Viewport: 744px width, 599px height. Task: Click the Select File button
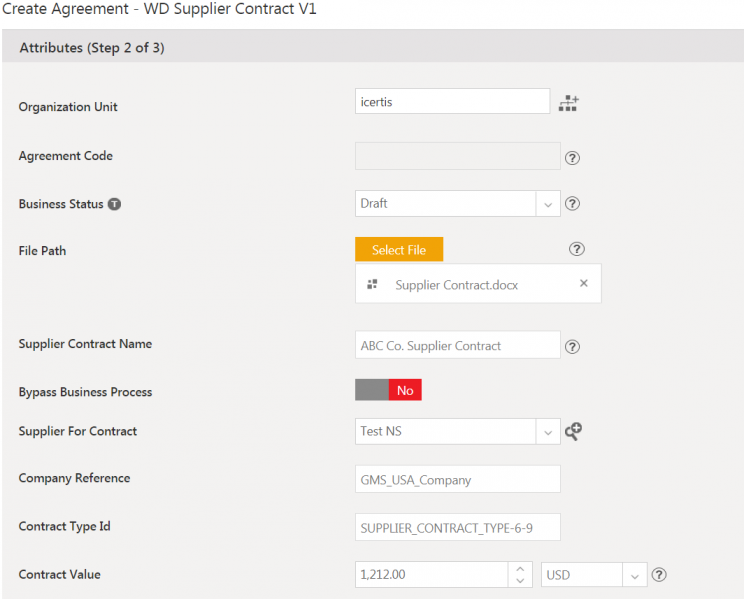(x=399, y=249)
